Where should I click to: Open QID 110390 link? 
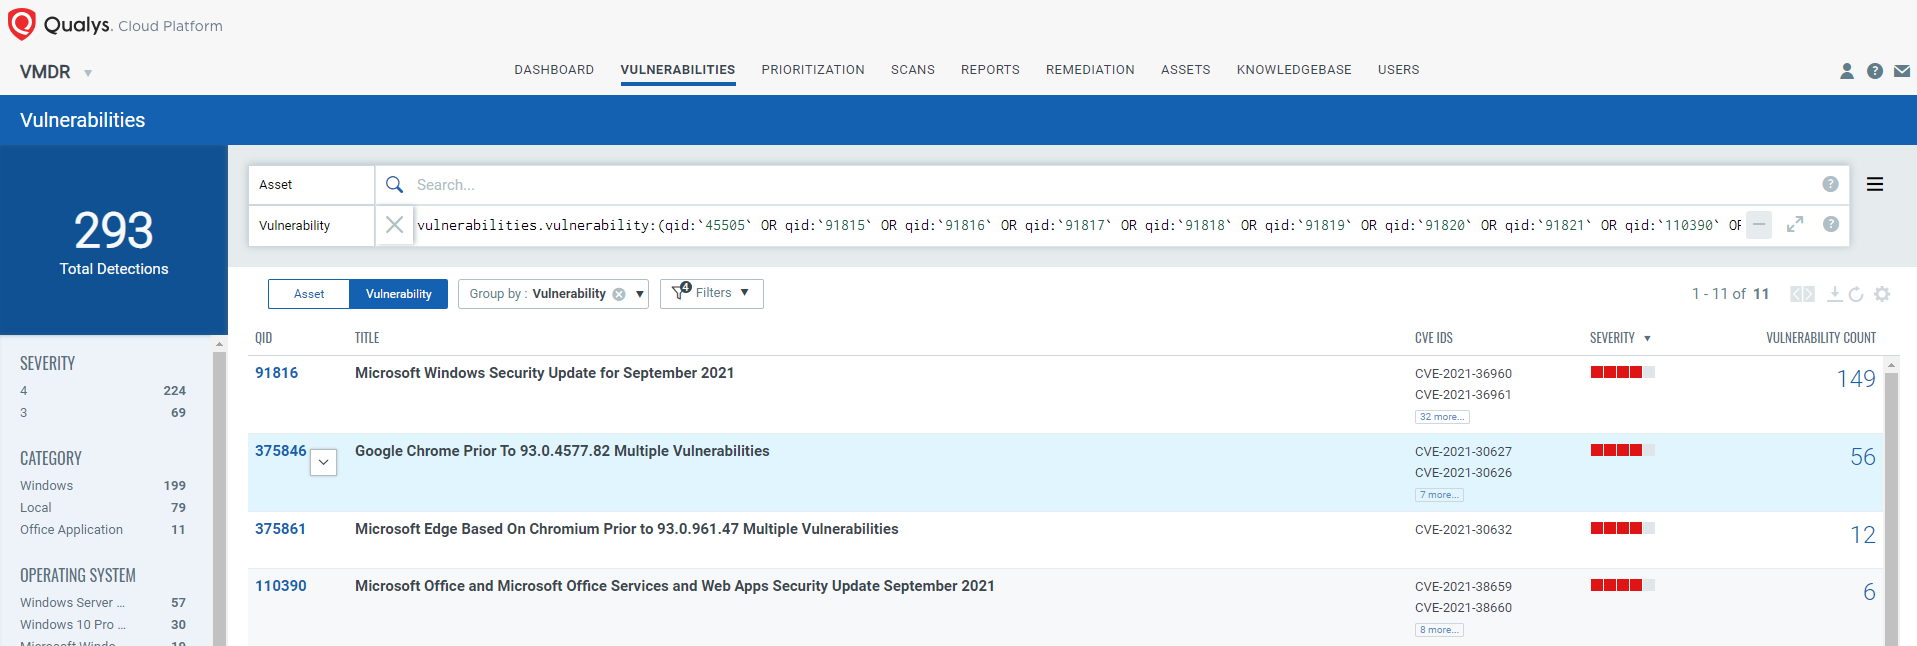(x=280, y=586)
